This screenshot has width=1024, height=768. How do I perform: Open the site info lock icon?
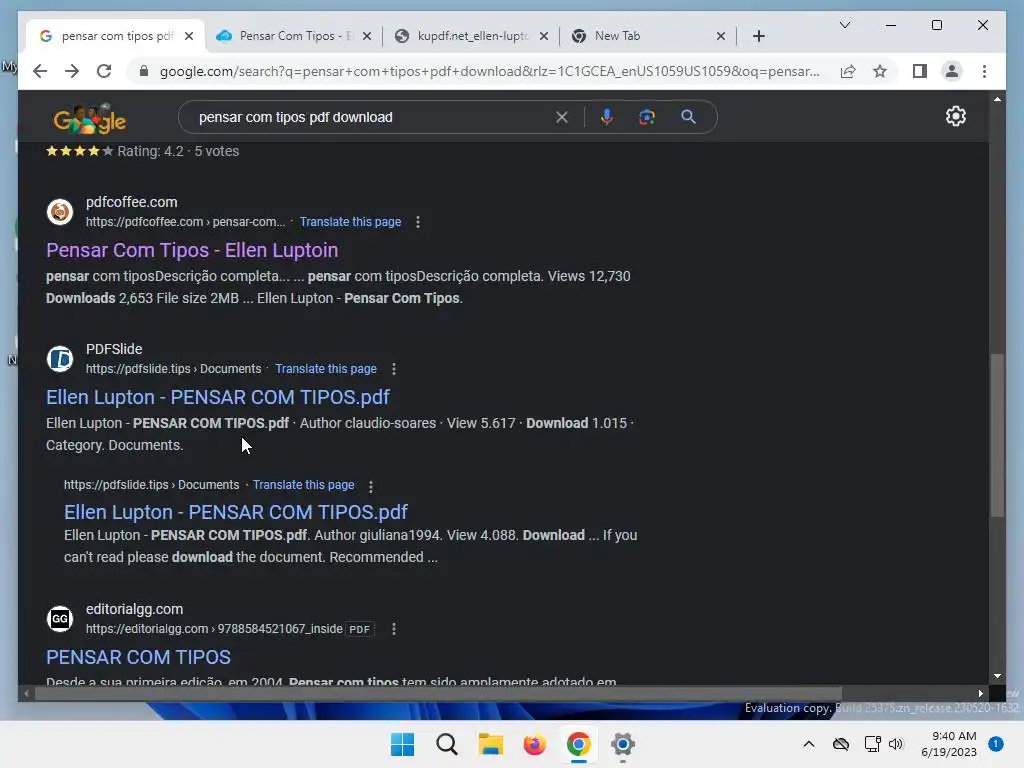[144, 71]
